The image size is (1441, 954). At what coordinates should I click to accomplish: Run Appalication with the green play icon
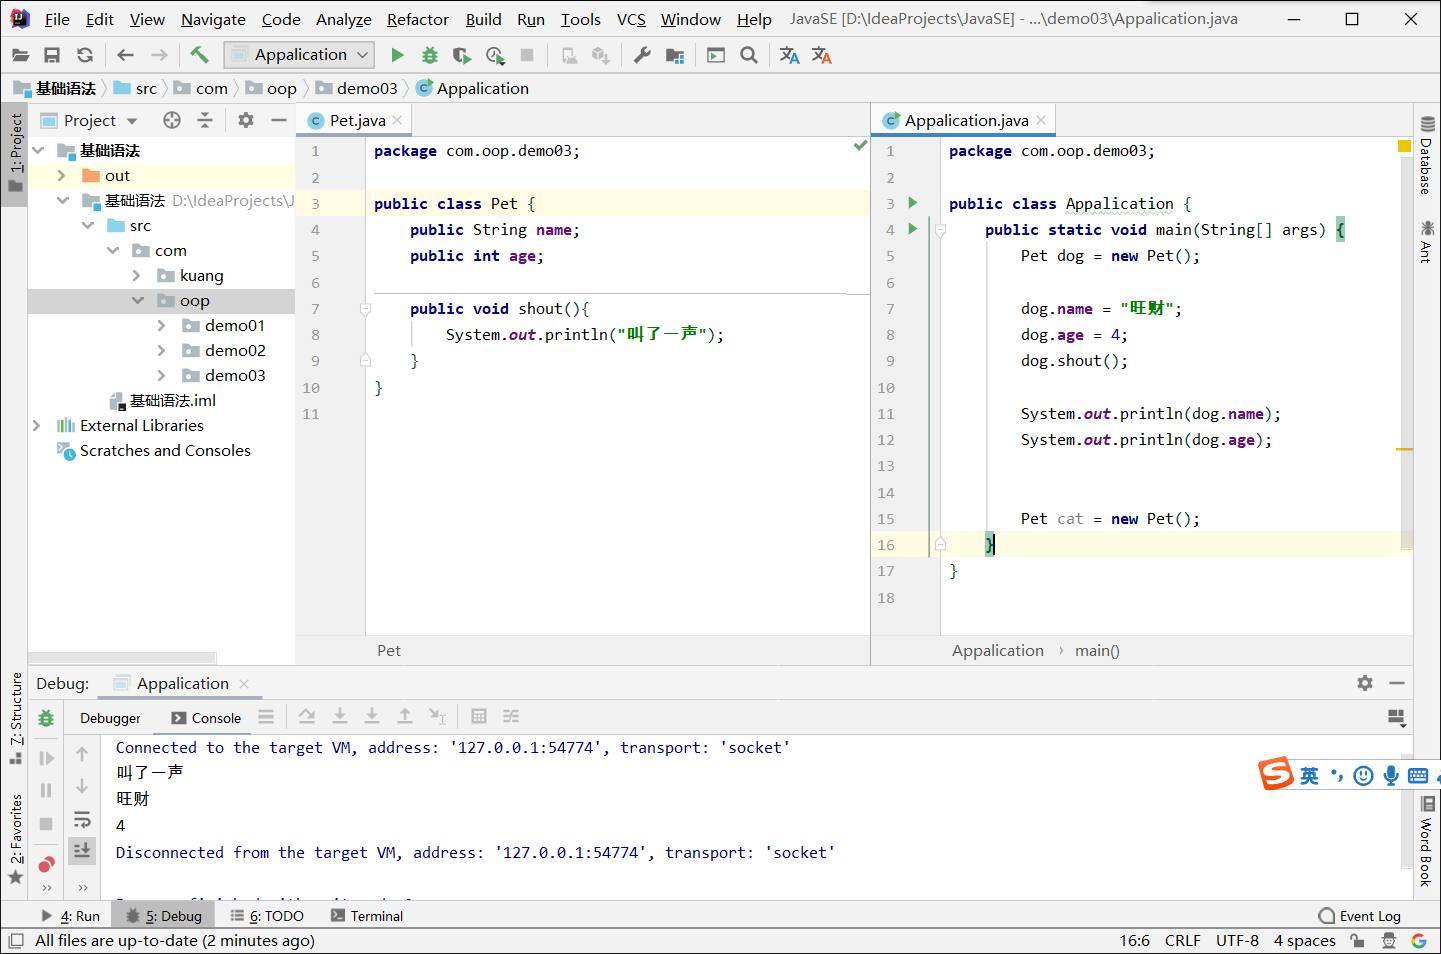397,55
